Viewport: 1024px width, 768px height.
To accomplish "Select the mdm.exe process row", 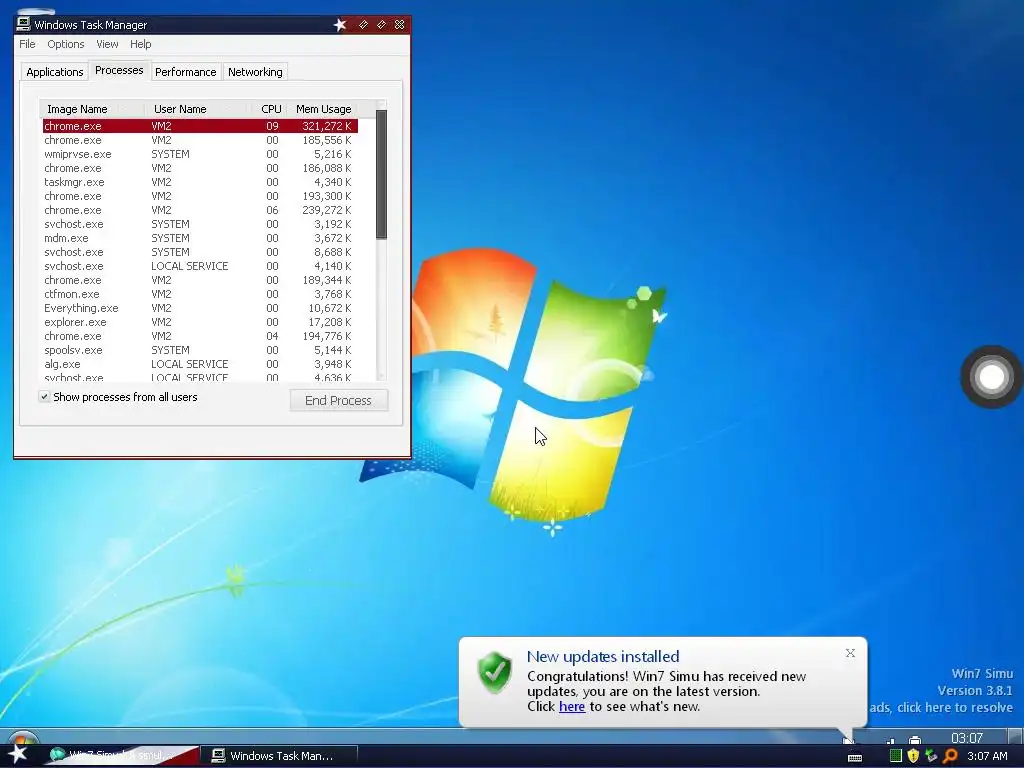I will click(x=200, y=238).
